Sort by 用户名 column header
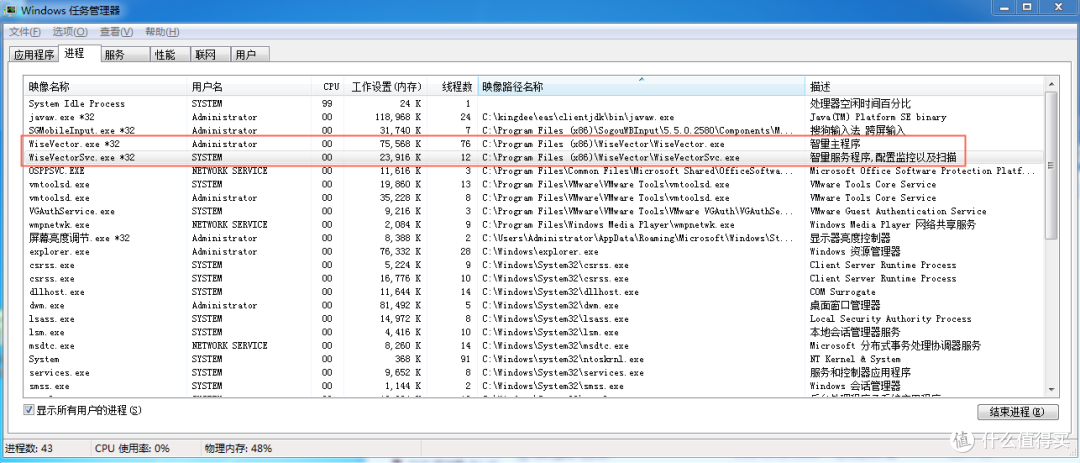The width and height of the screenshot is (1080, 463). pyautogui.click(x=249, y=87)
